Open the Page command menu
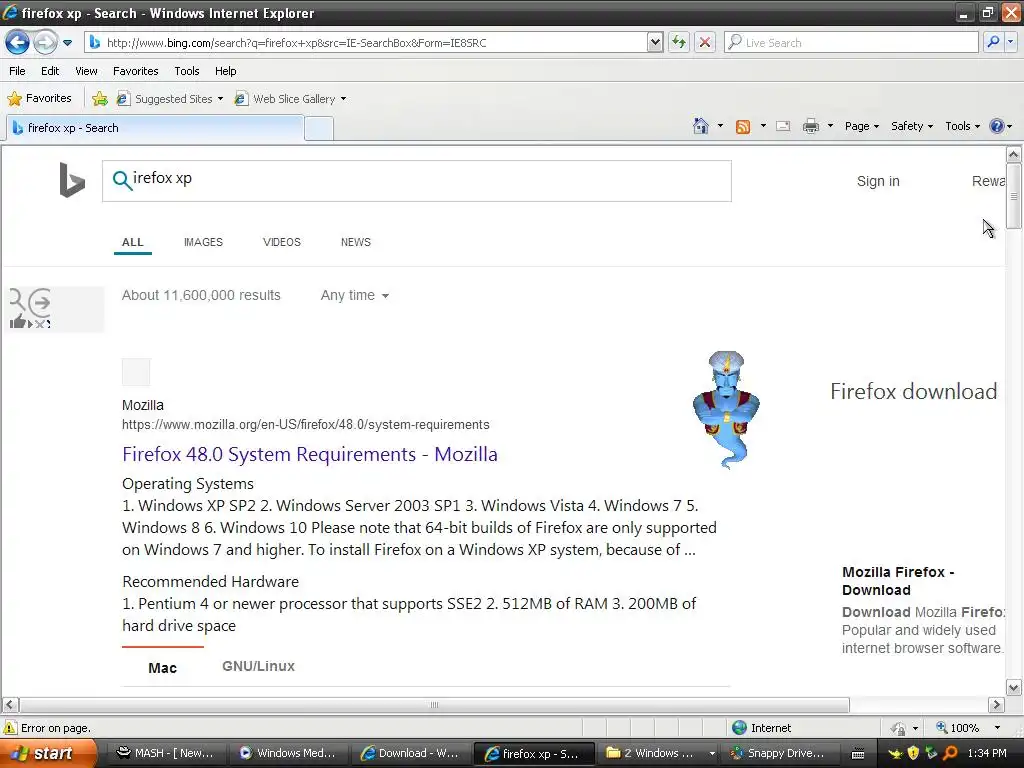The height and width of the screenshot is (768, 1024). (861, 126)
